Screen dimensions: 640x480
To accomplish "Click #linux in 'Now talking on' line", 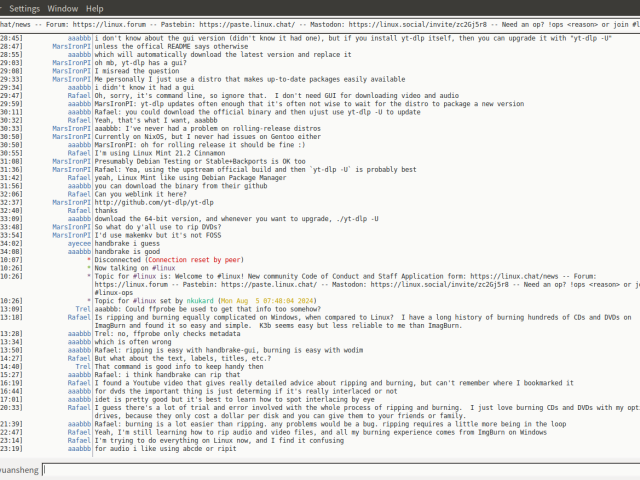I will [163, 268].
